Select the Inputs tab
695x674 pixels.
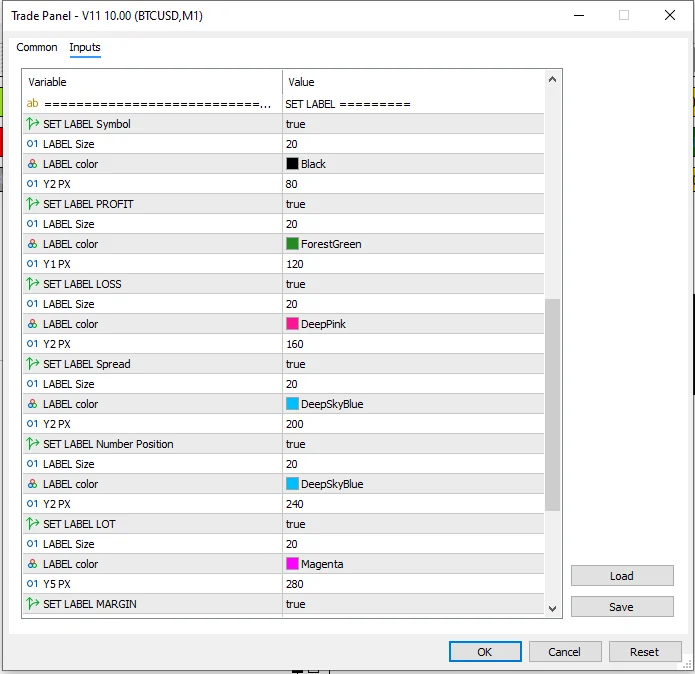85,47
